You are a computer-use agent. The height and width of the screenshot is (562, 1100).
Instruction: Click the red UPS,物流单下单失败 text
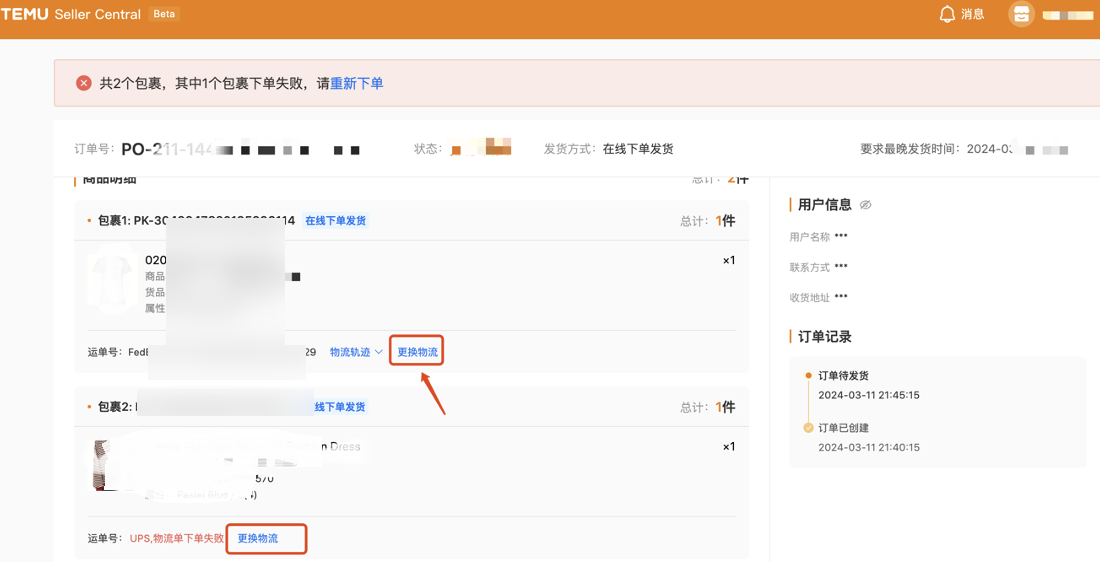(177, 538)
